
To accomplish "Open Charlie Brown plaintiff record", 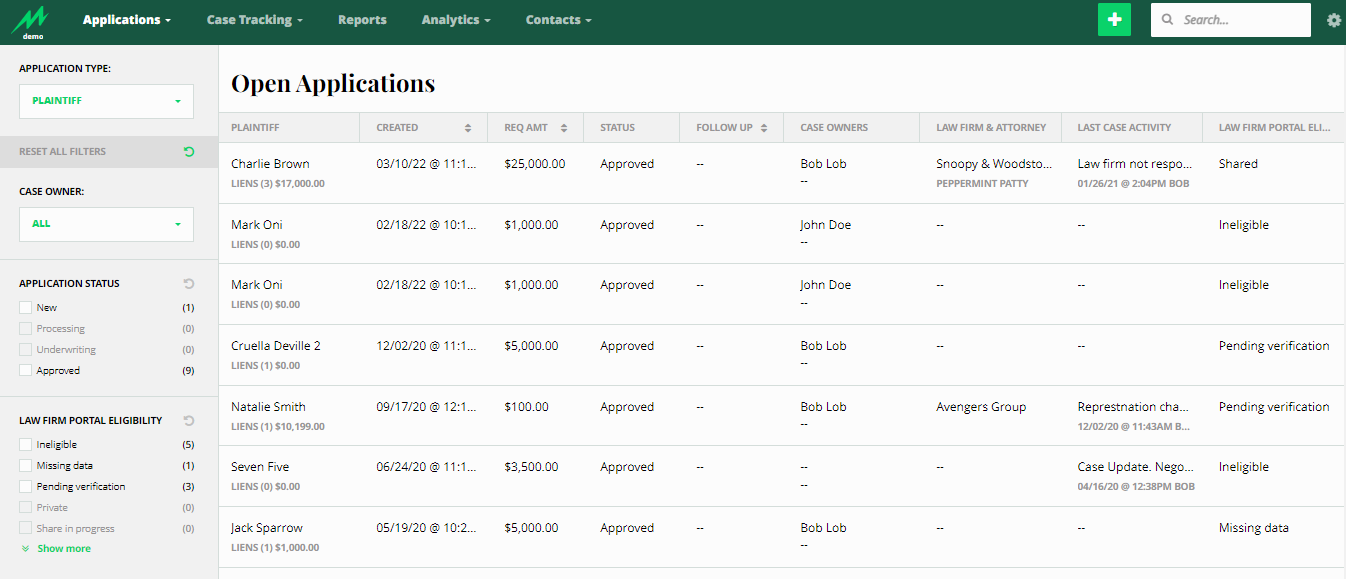I will point(270,164).
